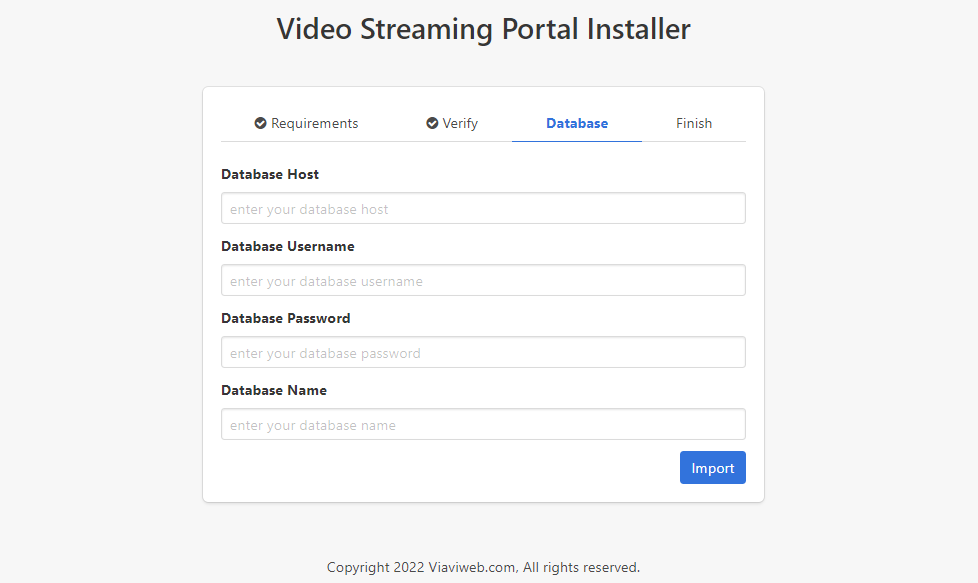978x583 pixels.
Task: Click the Video Streaming Portal Installer heading
Action: [483, 29]
